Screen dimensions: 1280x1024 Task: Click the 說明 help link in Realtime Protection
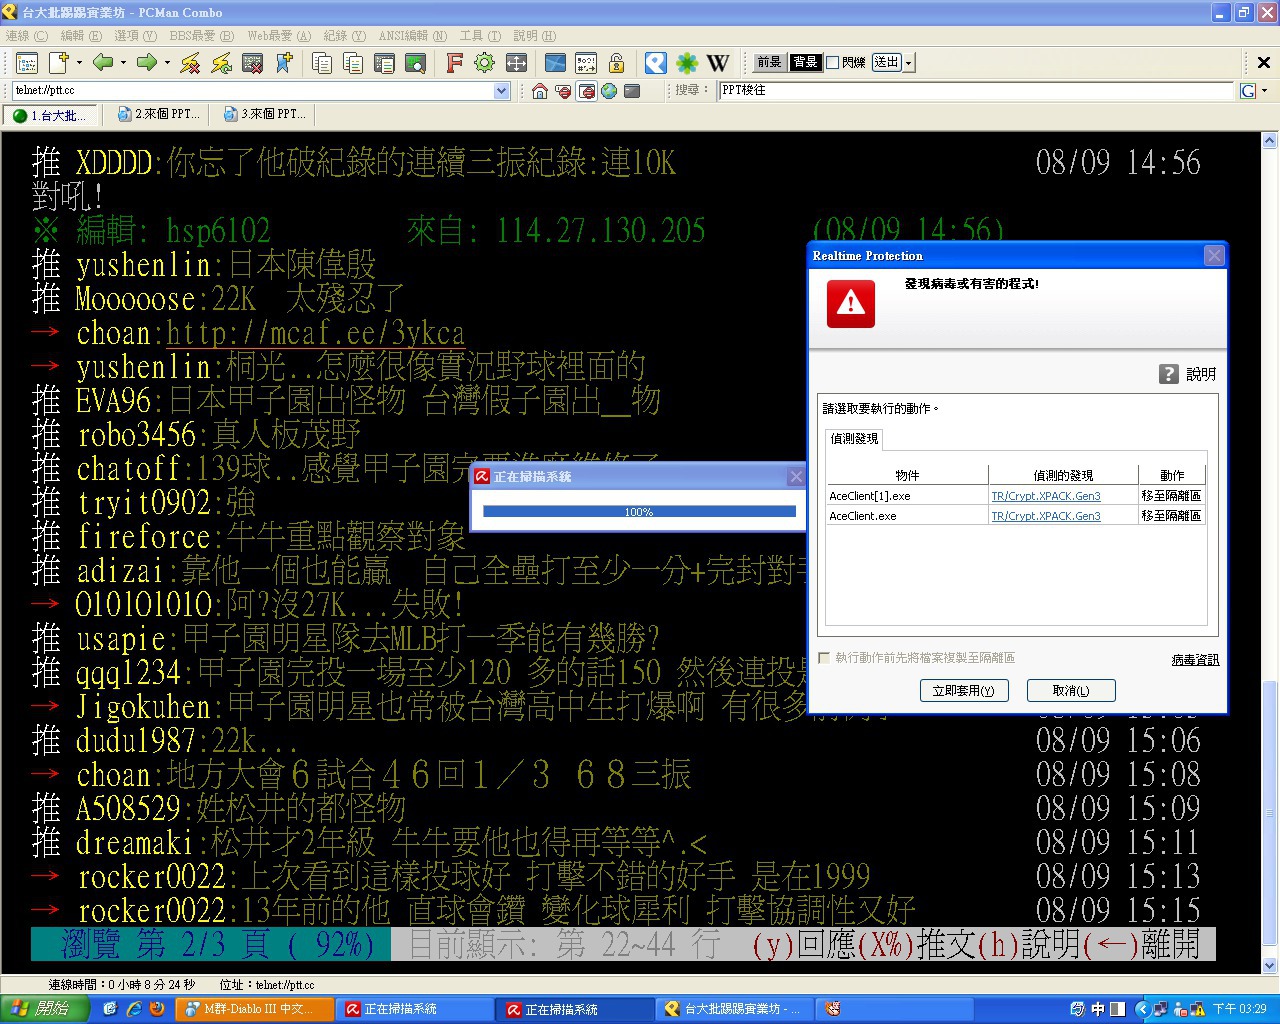click(1201, 374)
